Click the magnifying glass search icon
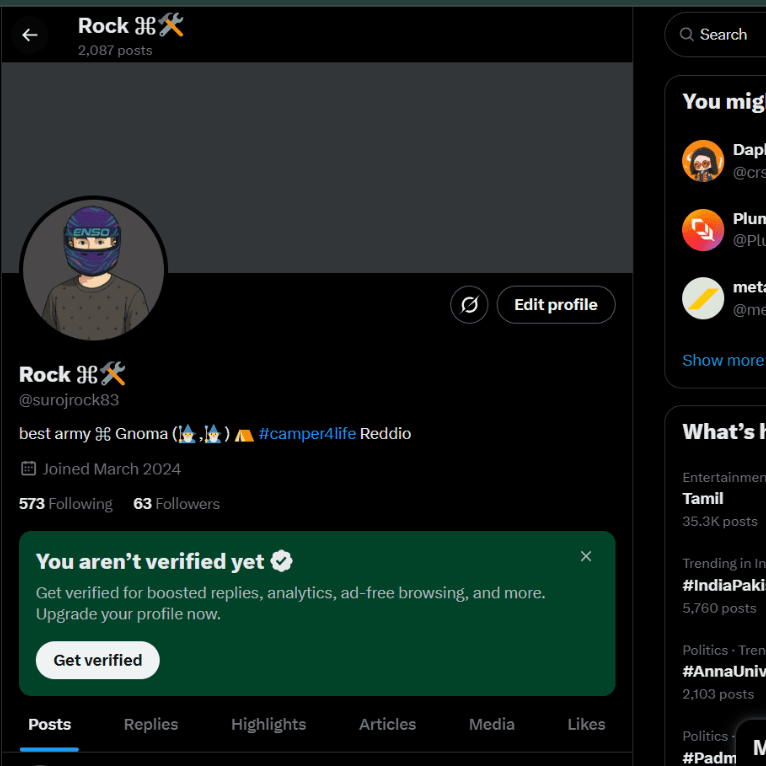Screen dimensions: 766x766 pyautogui.click(x=687, y=34)
